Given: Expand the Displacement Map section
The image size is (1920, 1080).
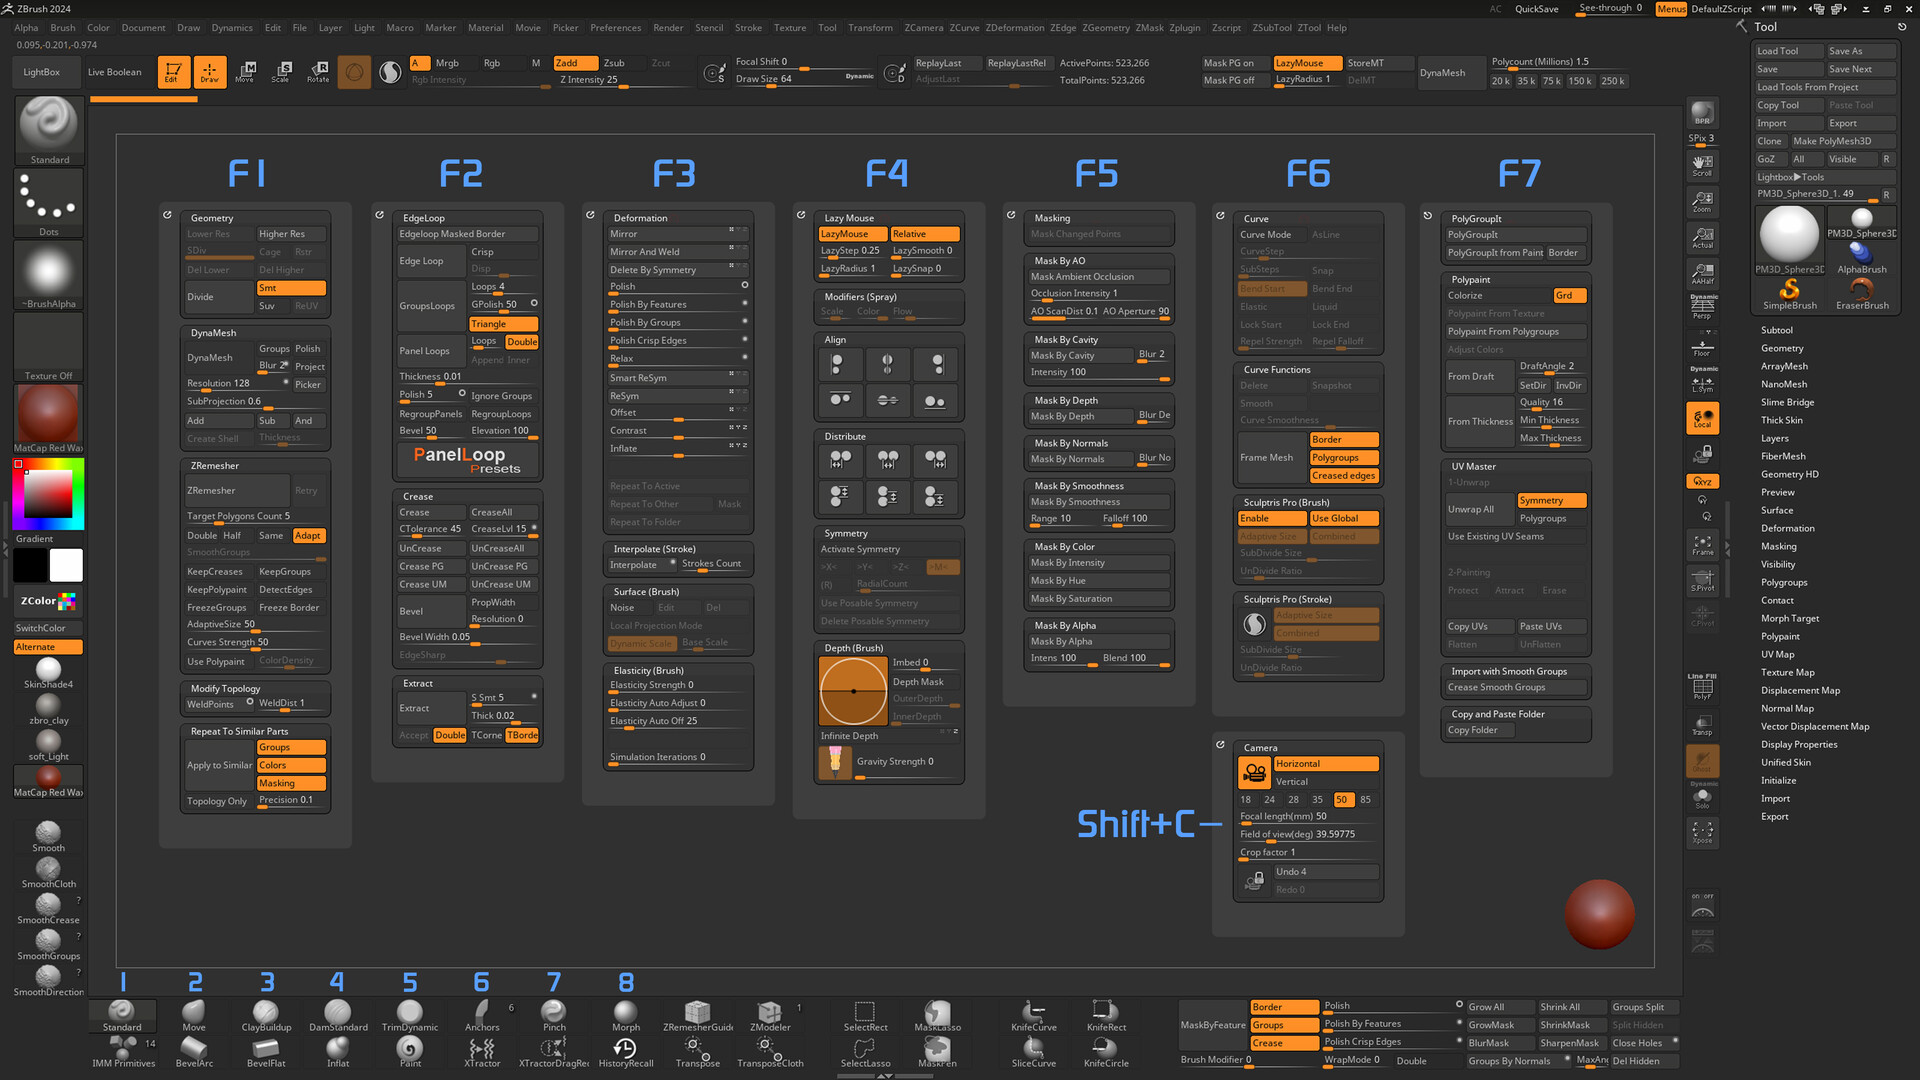Looking at the screenshot, I should coord(1800,690).
